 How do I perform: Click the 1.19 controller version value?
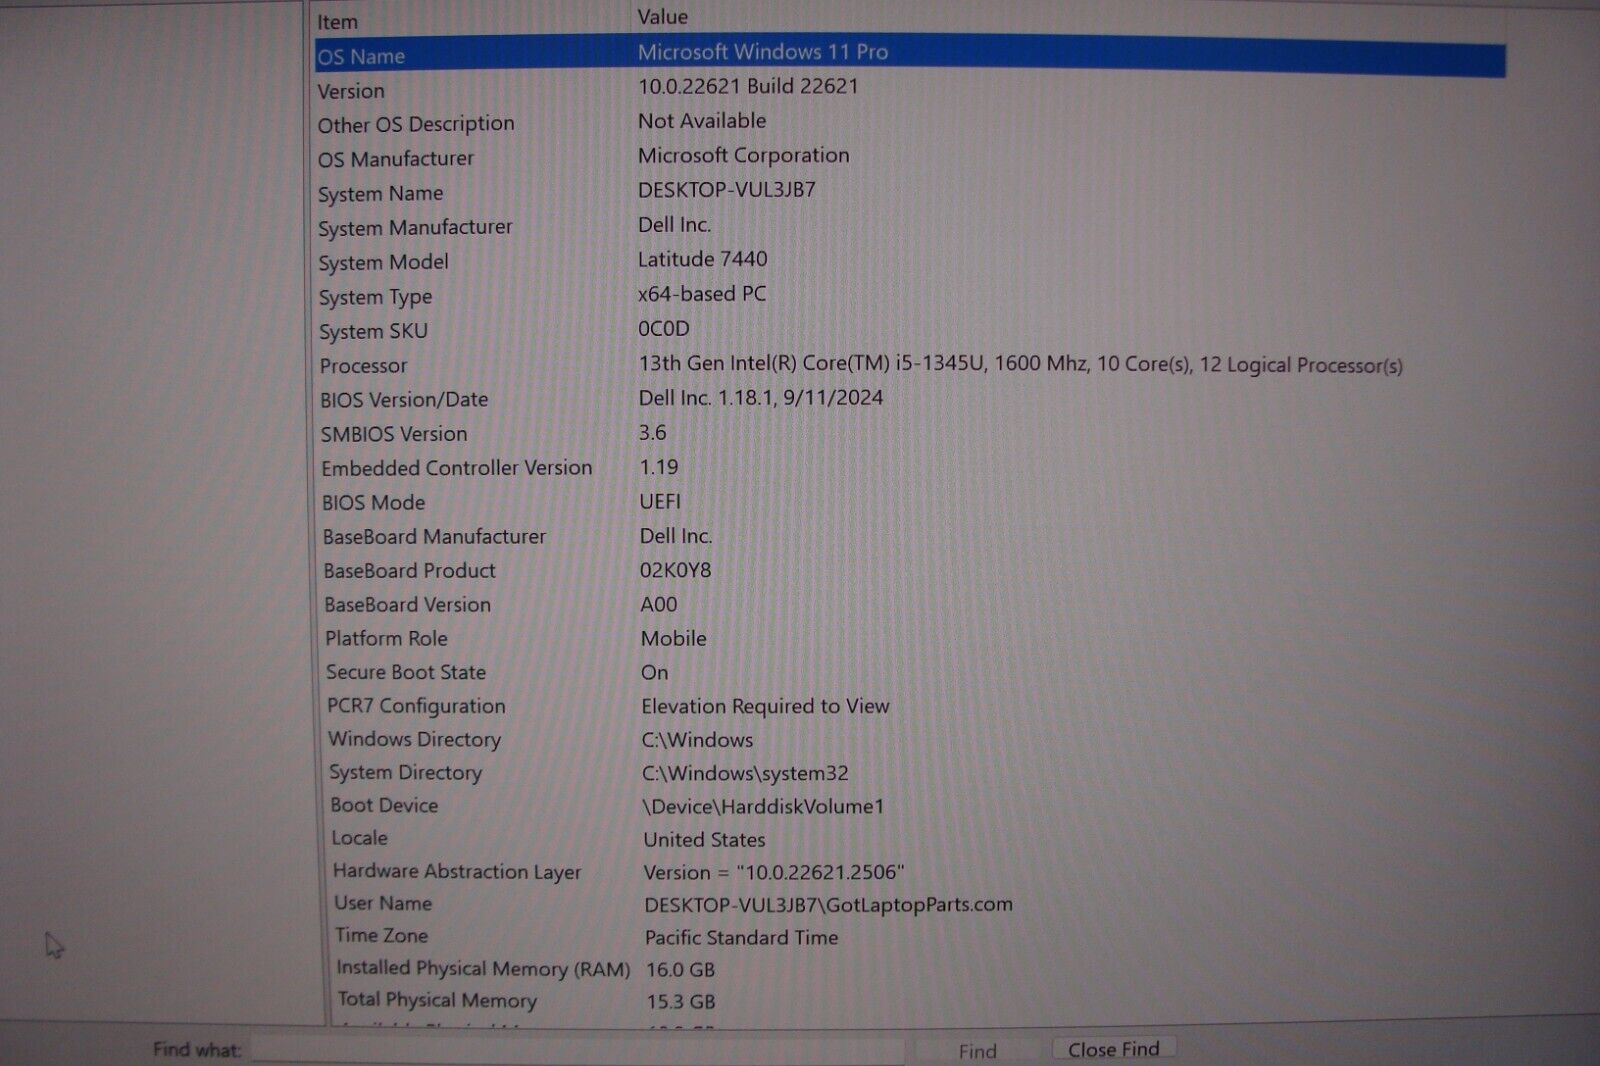[659, 467]
